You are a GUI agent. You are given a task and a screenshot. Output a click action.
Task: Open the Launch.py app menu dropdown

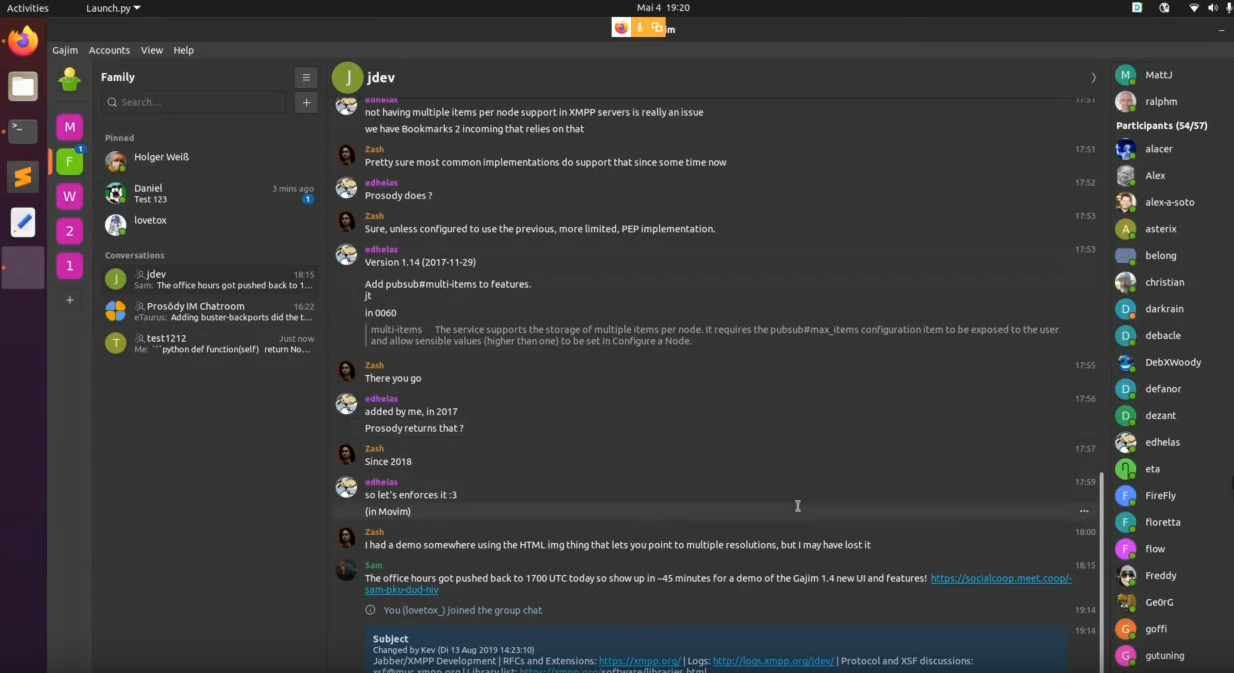pyautogui.click(x=113, y=8)
